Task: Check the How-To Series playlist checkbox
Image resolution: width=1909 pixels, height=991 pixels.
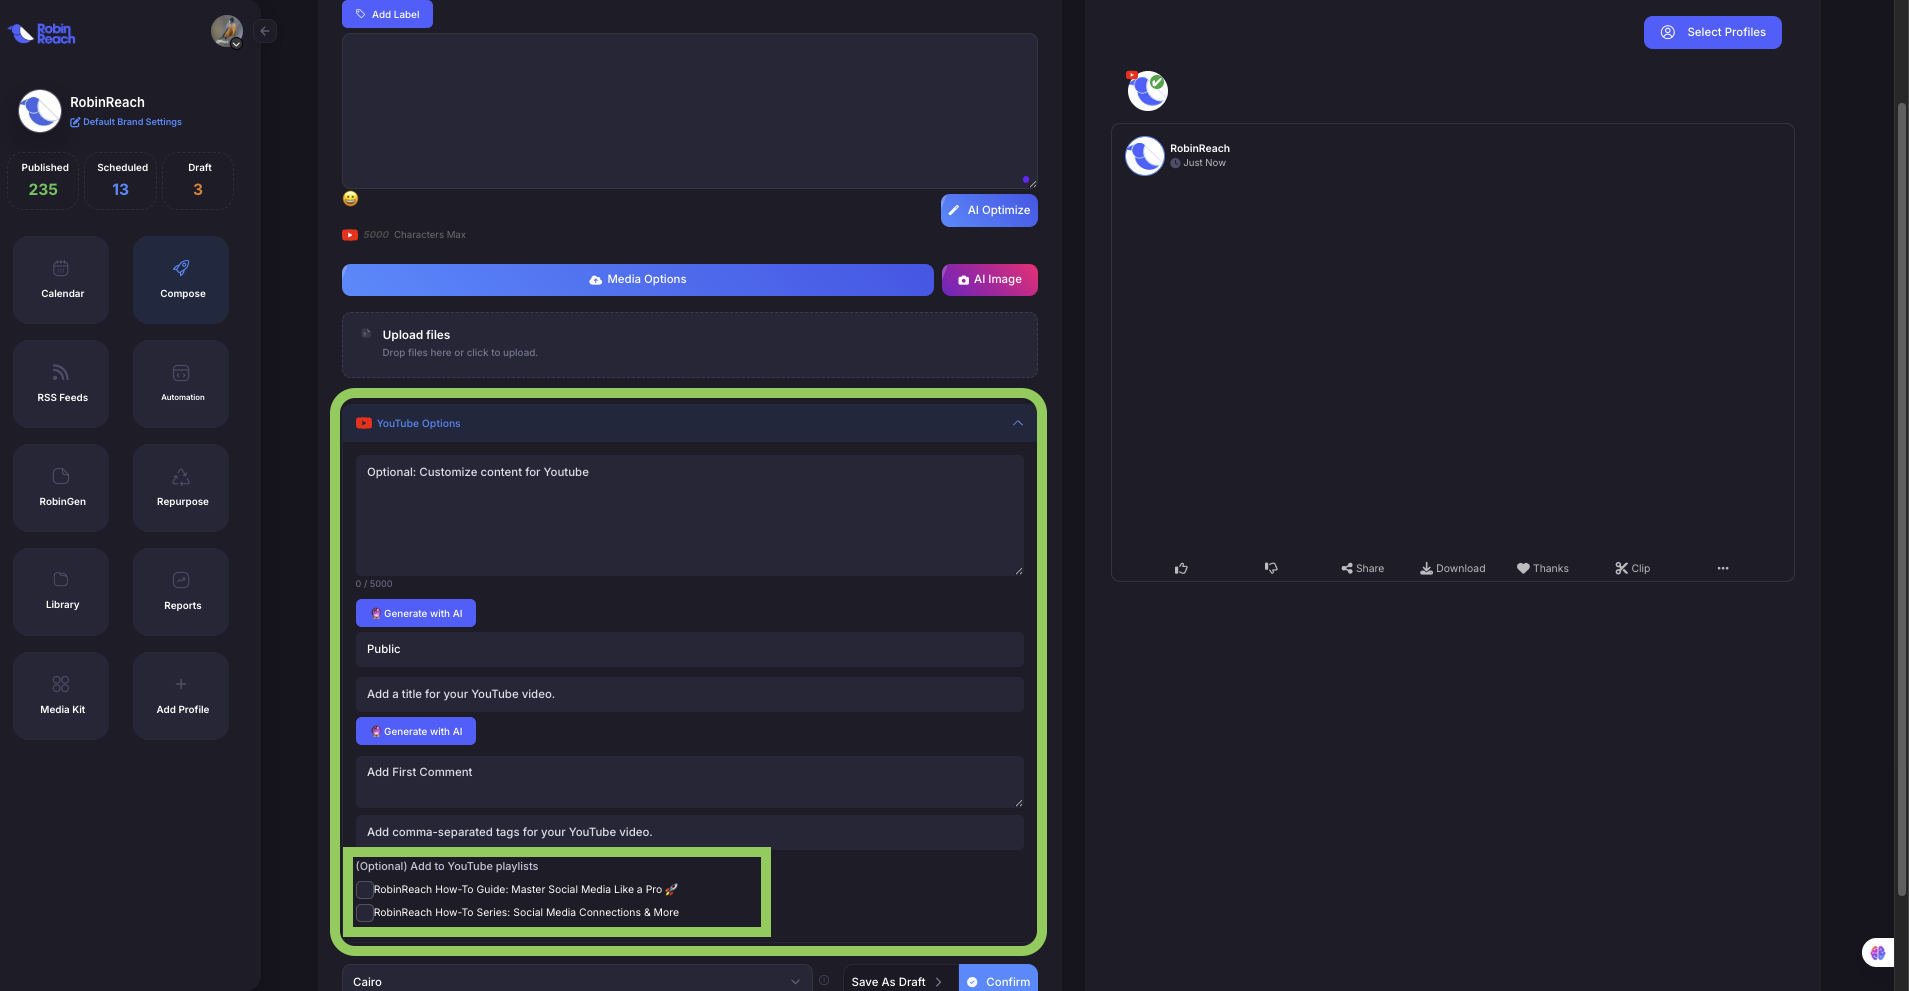Action: tap(365, 913)
